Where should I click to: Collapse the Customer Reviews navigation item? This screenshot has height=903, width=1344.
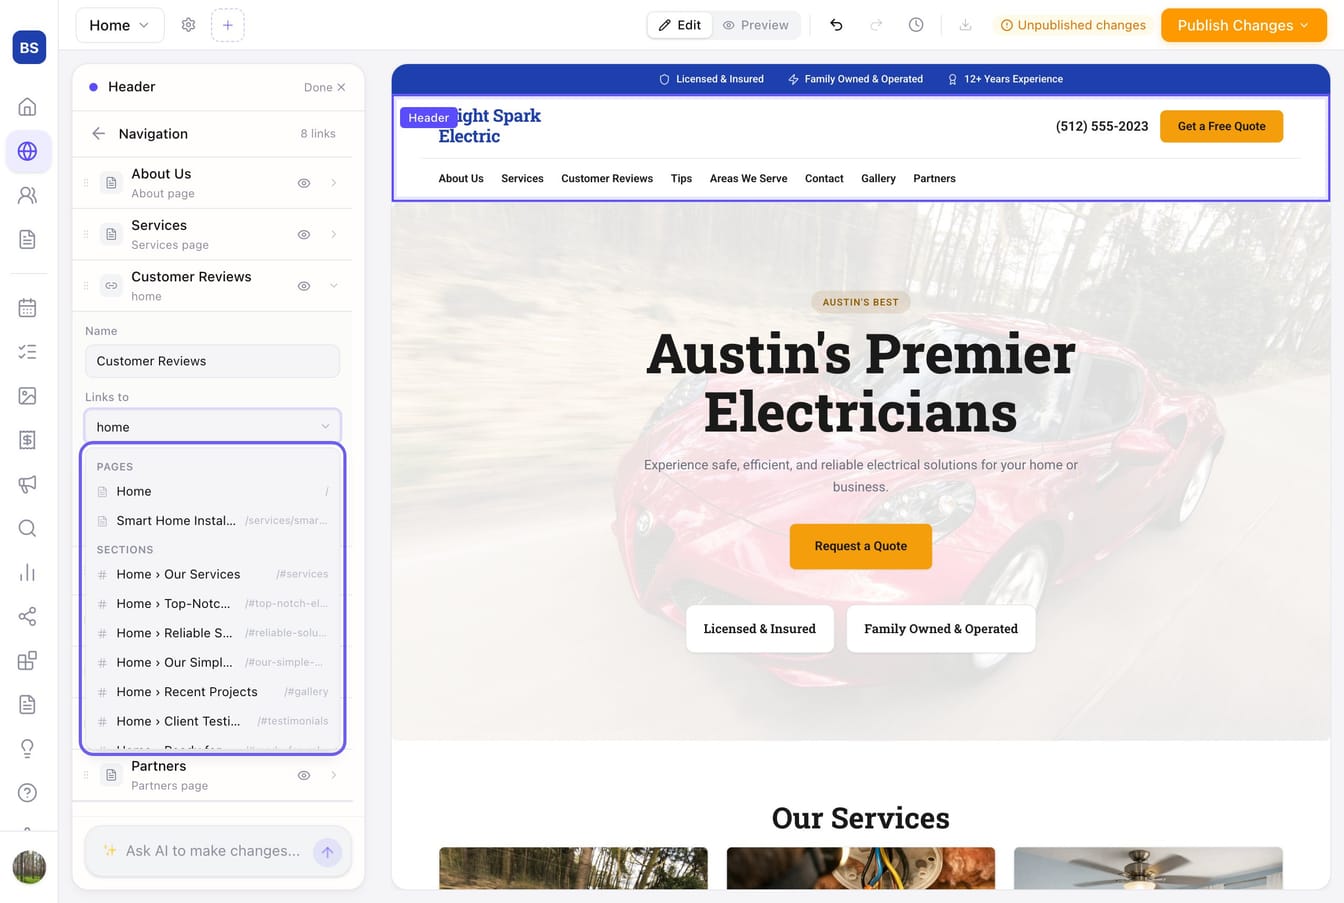coord(334,286)
